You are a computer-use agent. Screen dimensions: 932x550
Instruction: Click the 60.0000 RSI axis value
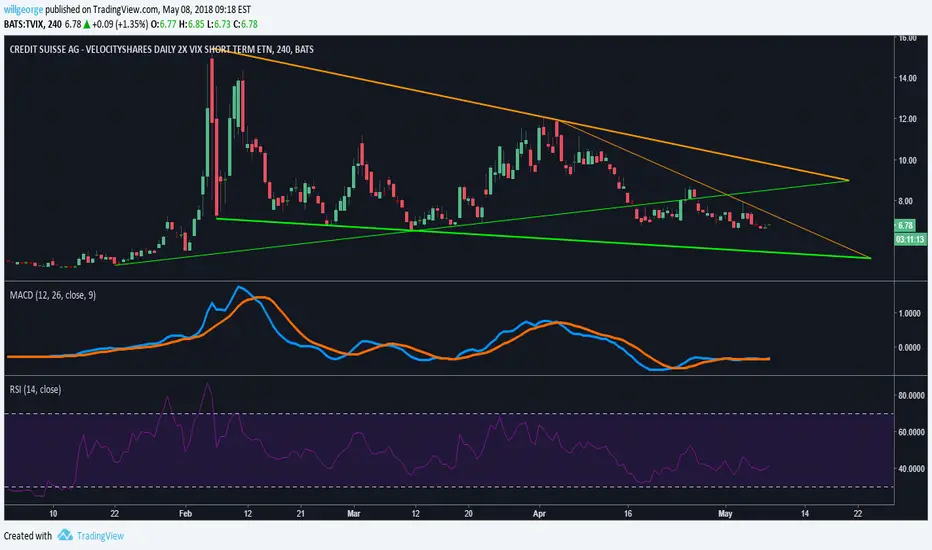pyautogui.click(x=912, y=432)
